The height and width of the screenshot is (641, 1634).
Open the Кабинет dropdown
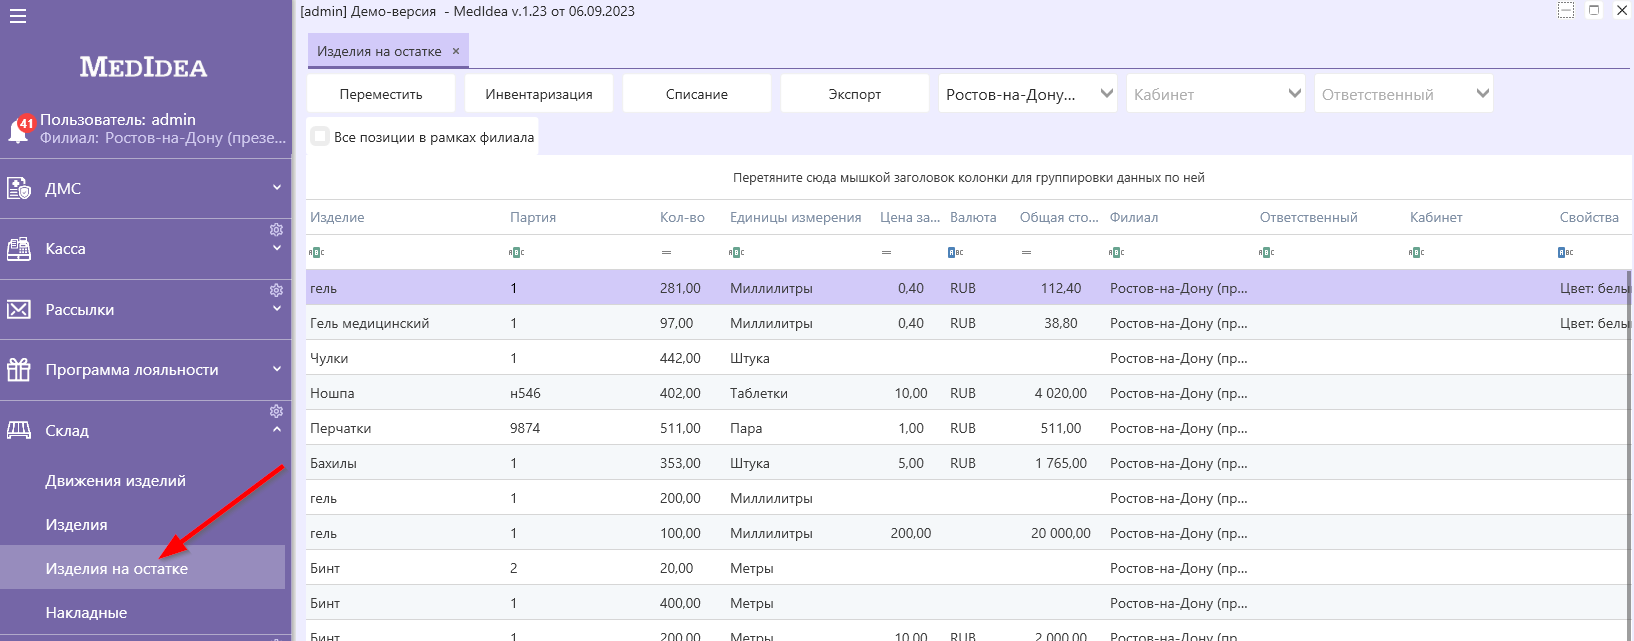[x=1216, y=94]
